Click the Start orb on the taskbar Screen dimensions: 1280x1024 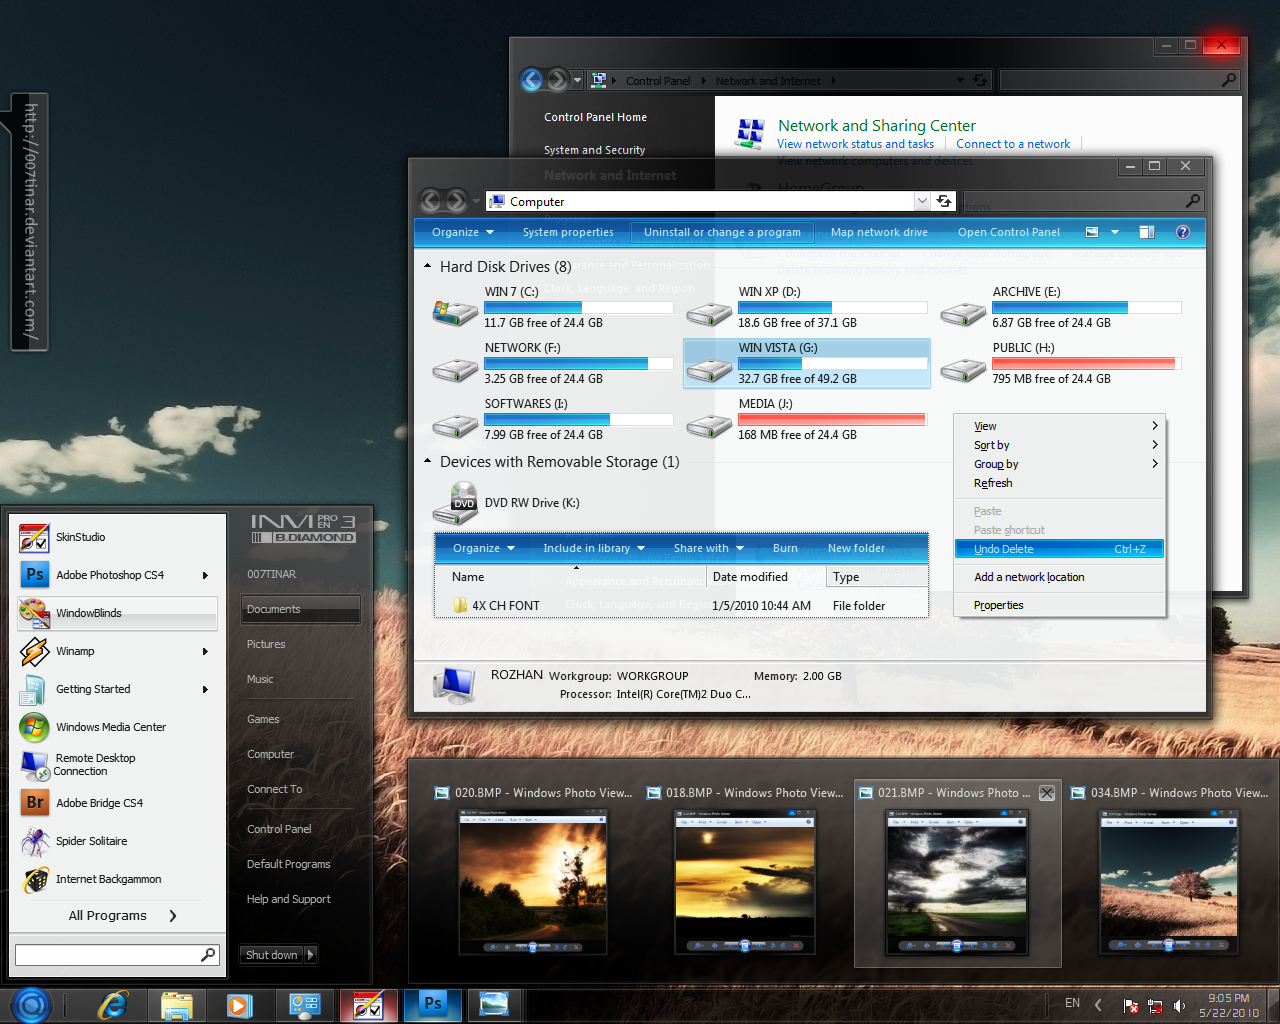click(x=30, y=1005)
